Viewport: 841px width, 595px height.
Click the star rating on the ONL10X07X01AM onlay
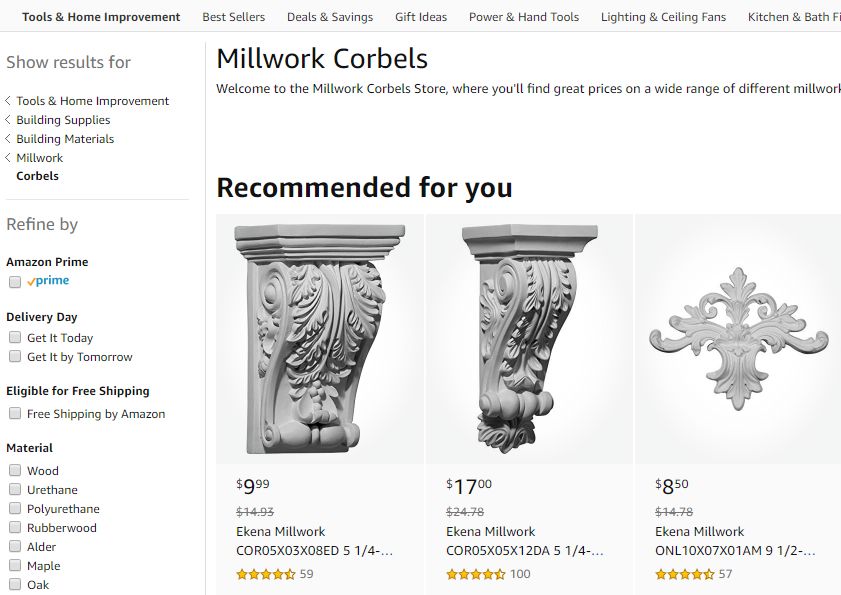click(684, 575)
